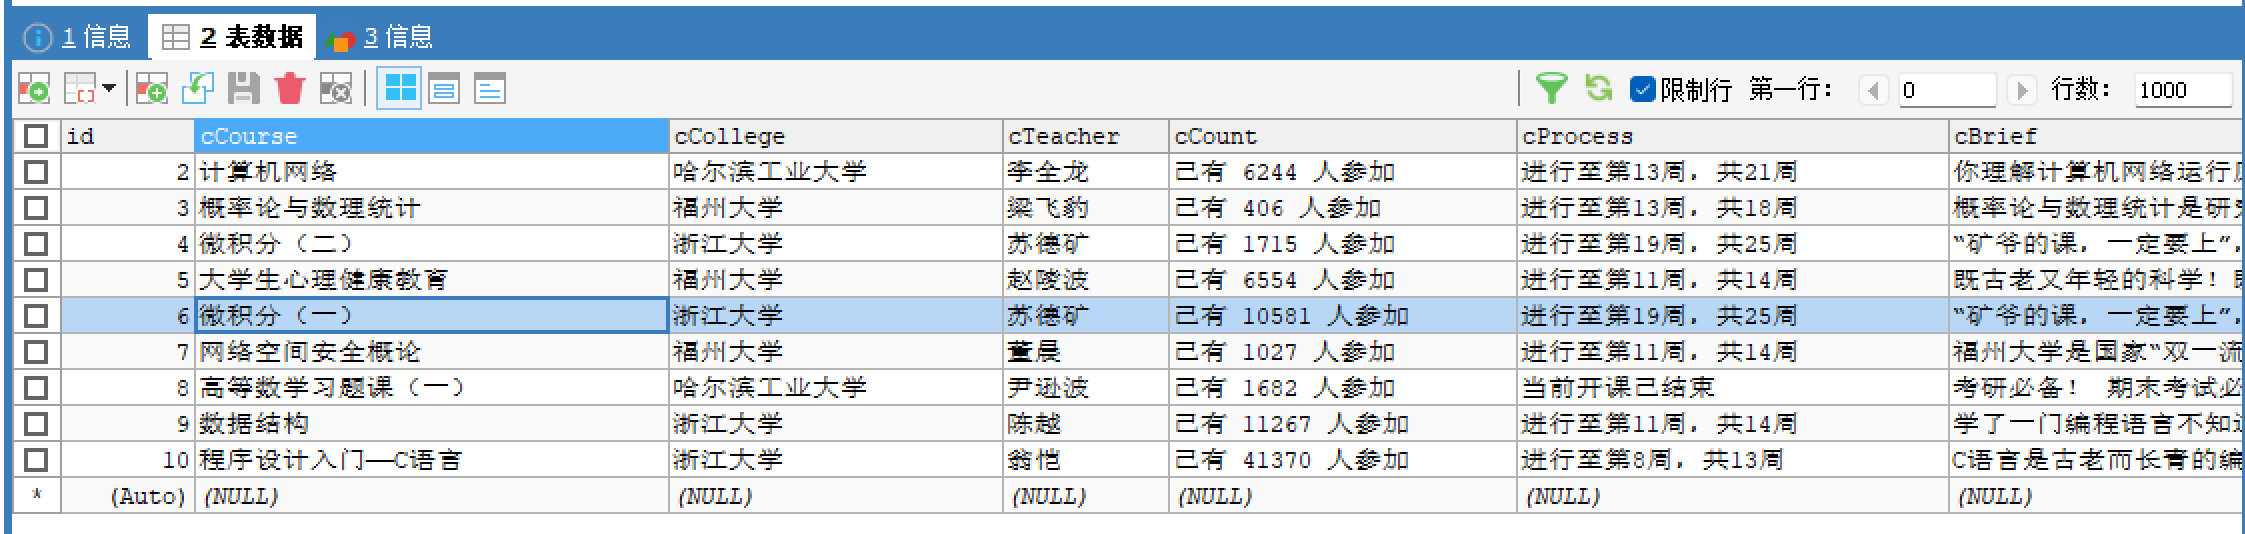This screenshot has width=2245, height=534.
Task: Check the row checkbox for 概率论与数理统计
Action: pyautogui.click(x=36, y=208)
